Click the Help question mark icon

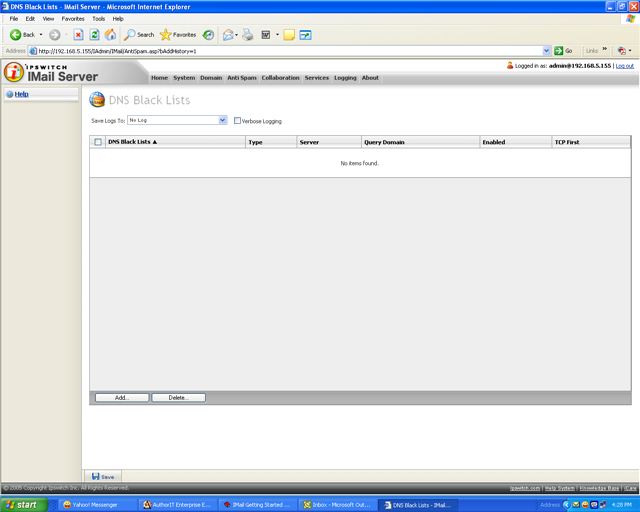(10, 94)
